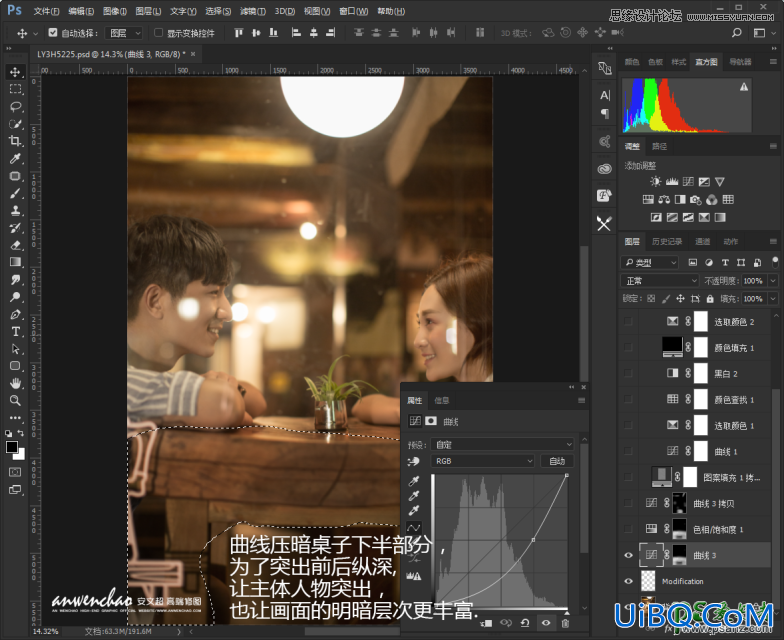Select the Hand tool
The width and height of the screenshot is (784, 640).
pos(15,384)
